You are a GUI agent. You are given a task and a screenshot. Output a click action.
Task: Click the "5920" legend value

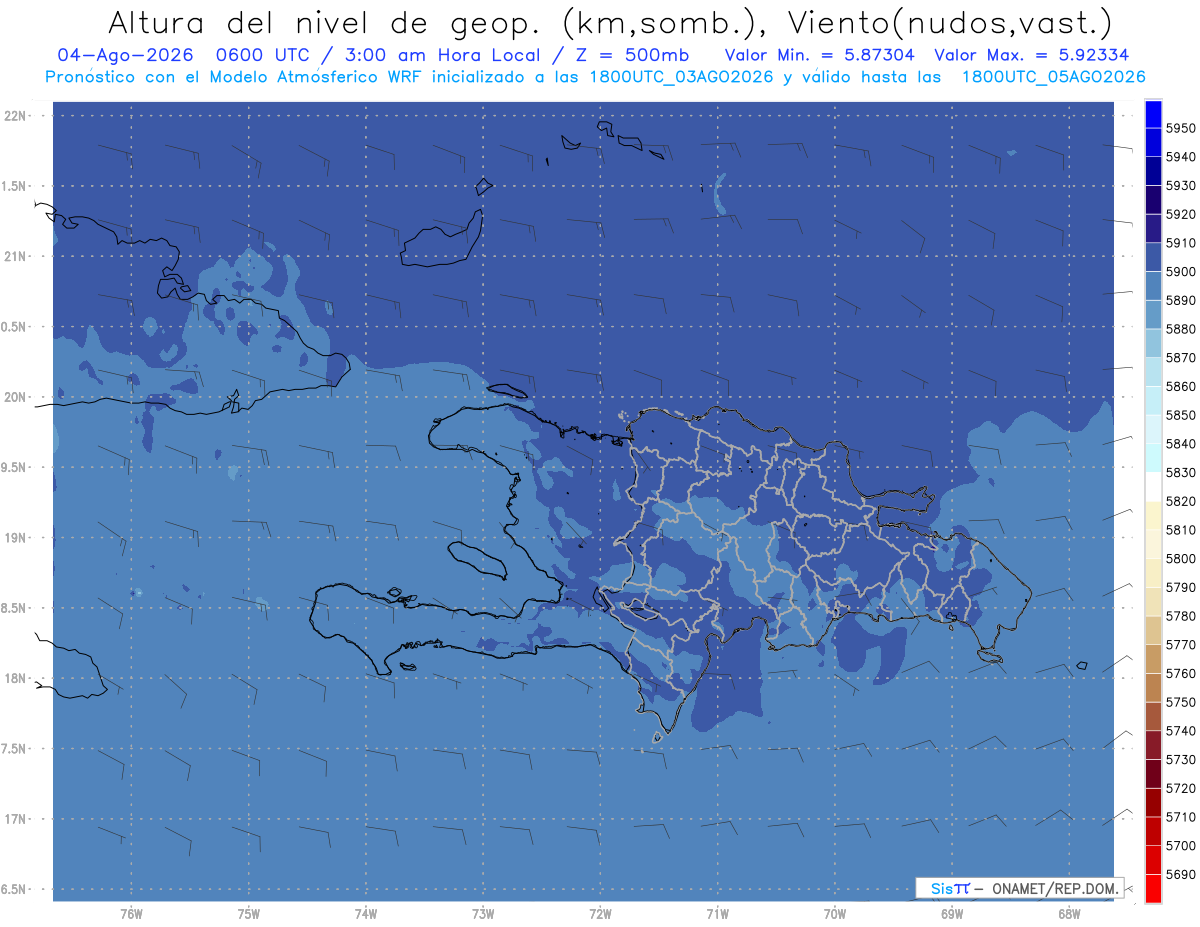coord(1180,214)
